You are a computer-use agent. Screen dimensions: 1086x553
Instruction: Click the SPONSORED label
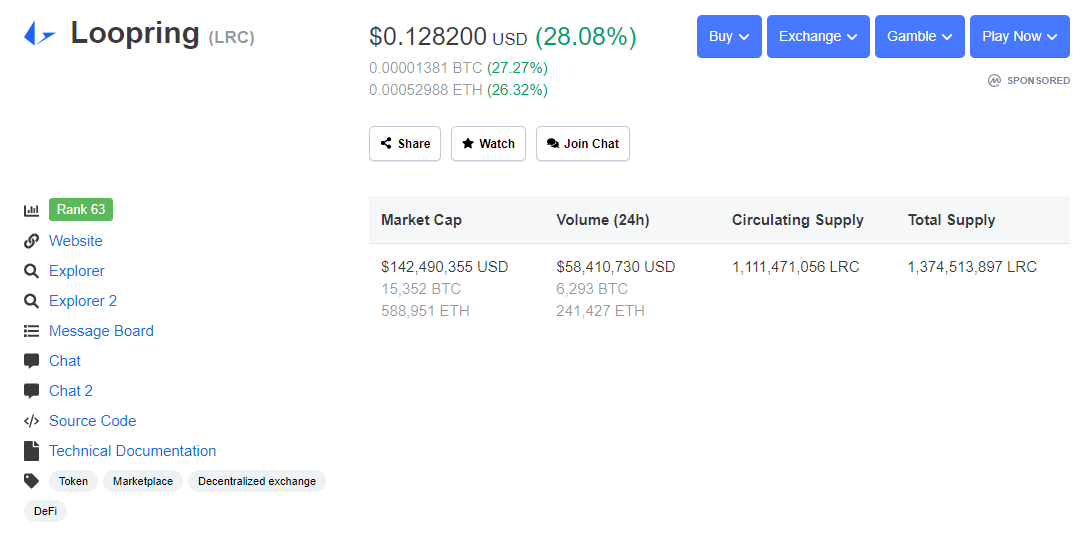[x=1038, y=80]
